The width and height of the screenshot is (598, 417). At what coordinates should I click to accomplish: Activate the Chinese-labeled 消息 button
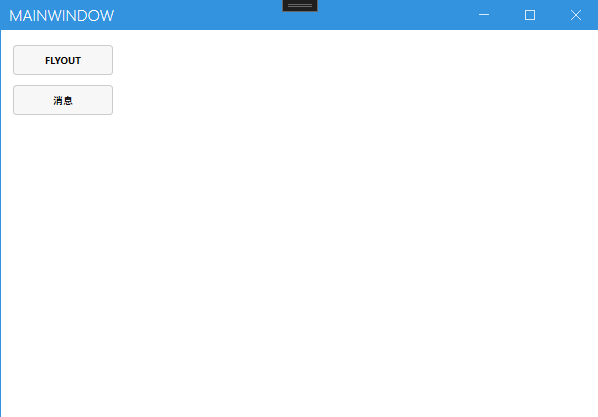[x=63, y=100]
